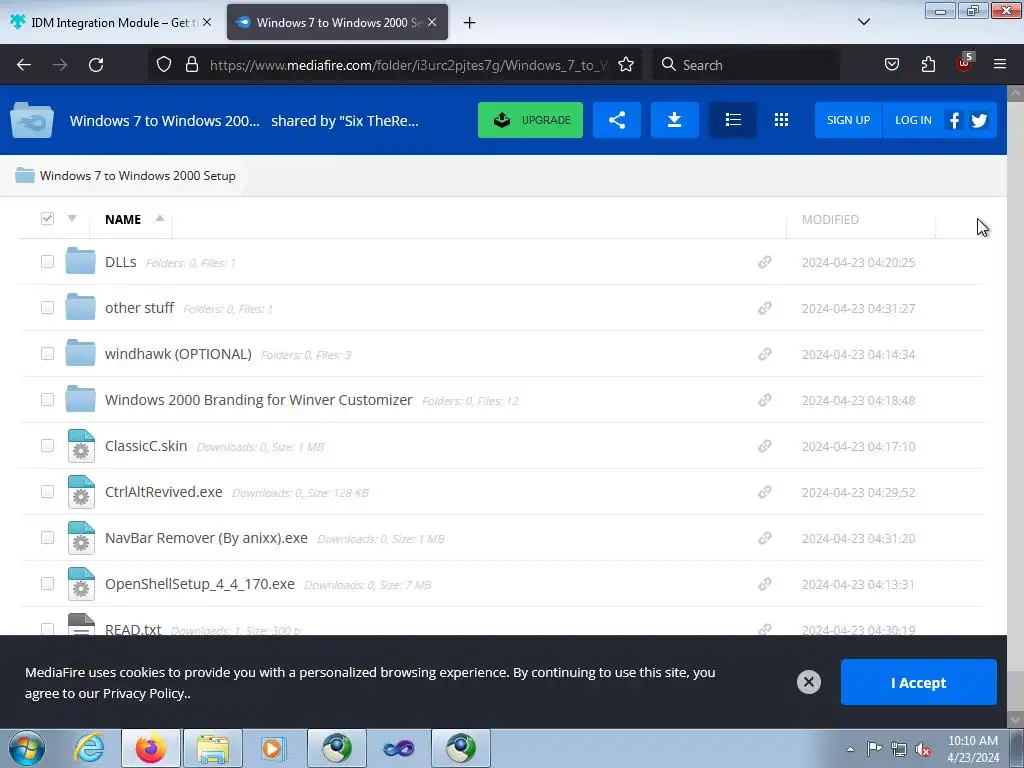Select Windows 7 to Windows 2000 tab
This screenshot has height=768, width=1024.
337,22
